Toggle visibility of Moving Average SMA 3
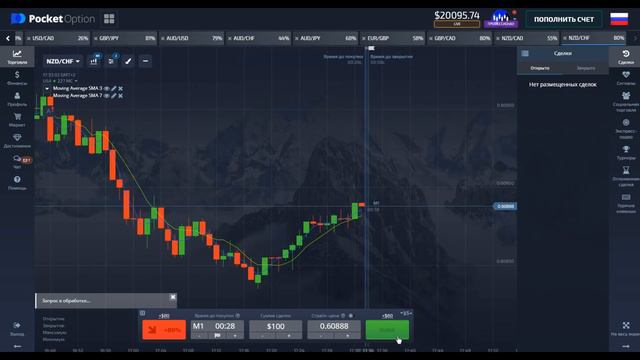Image resolution: width=640 pixels, height=360 pixels. 107,89
